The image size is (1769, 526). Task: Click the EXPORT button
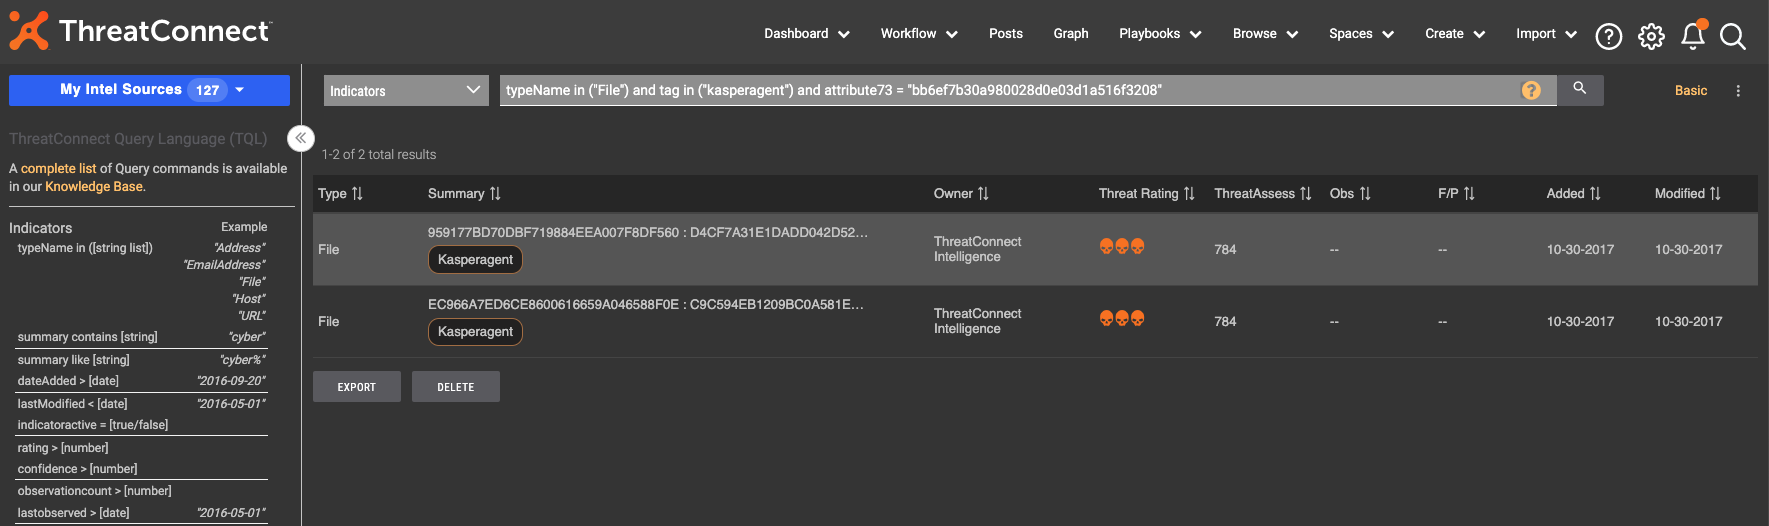[x=357, y=387]
